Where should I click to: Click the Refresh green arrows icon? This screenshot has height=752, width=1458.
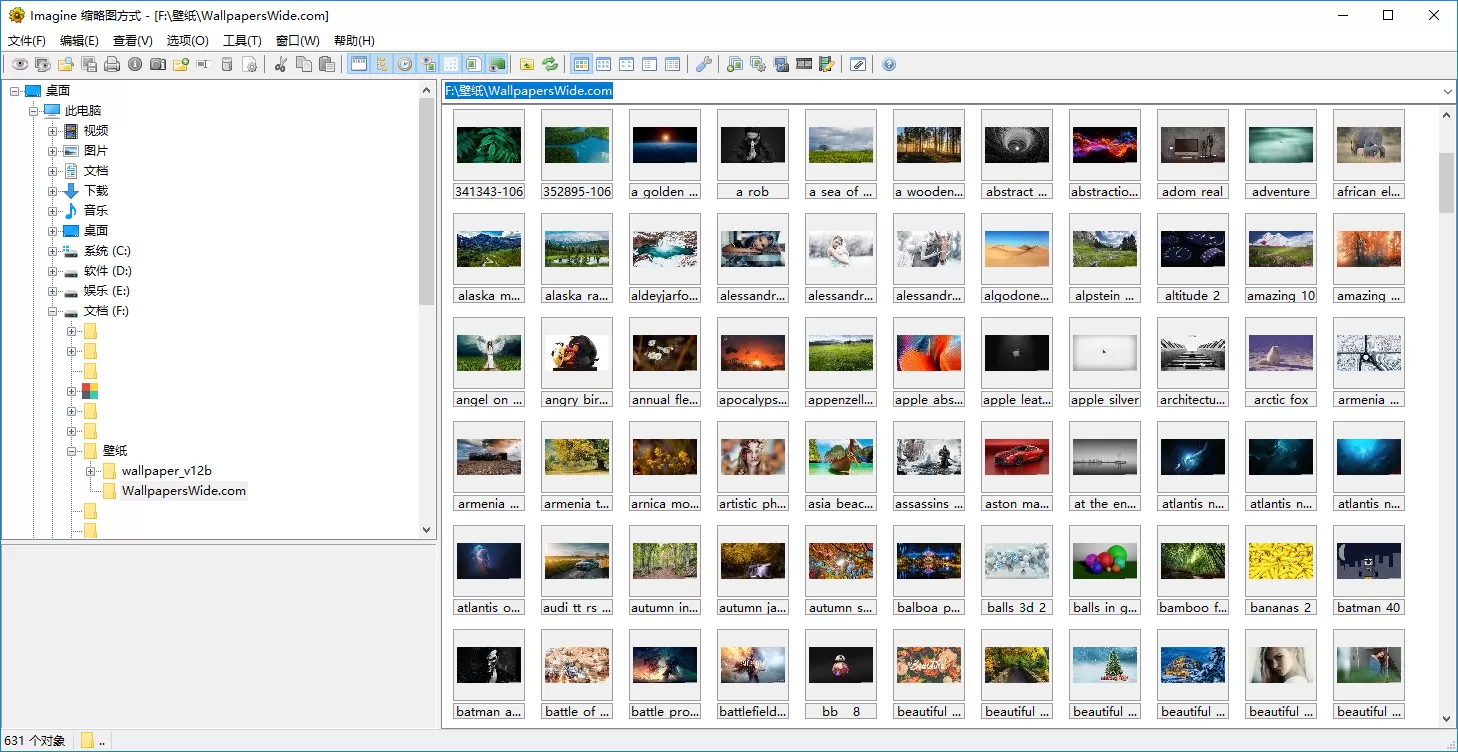coord(550,65)
